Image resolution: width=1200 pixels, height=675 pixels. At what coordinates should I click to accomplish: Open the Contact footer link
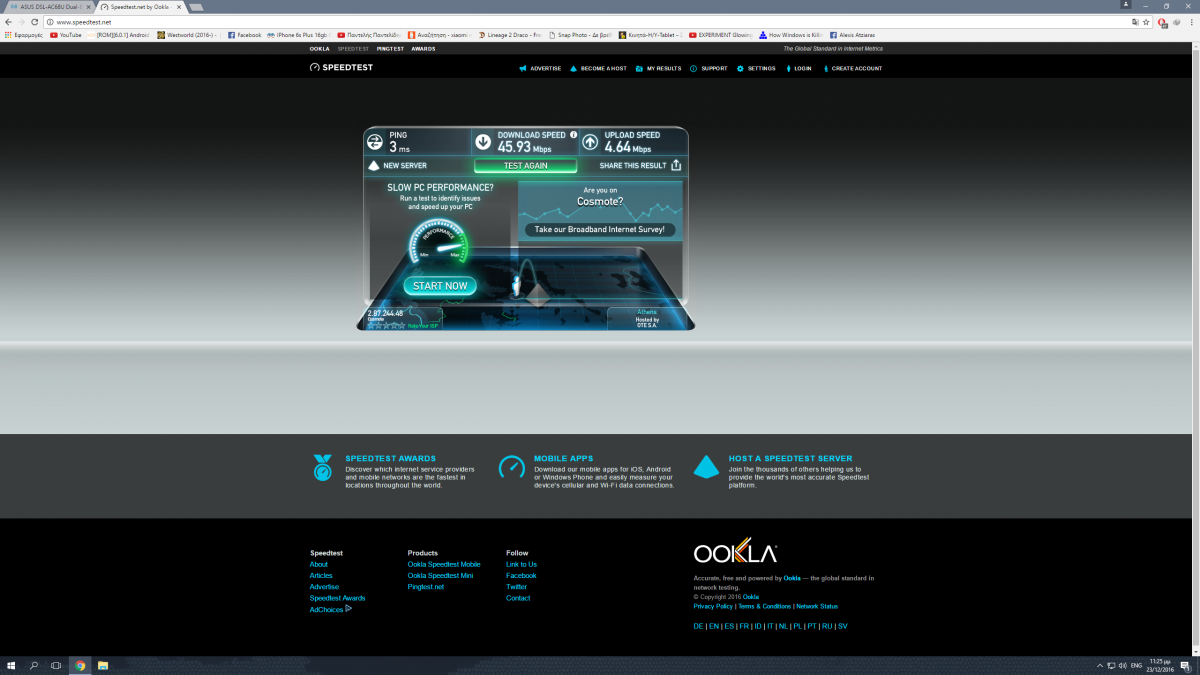click(x=518, y=598)
